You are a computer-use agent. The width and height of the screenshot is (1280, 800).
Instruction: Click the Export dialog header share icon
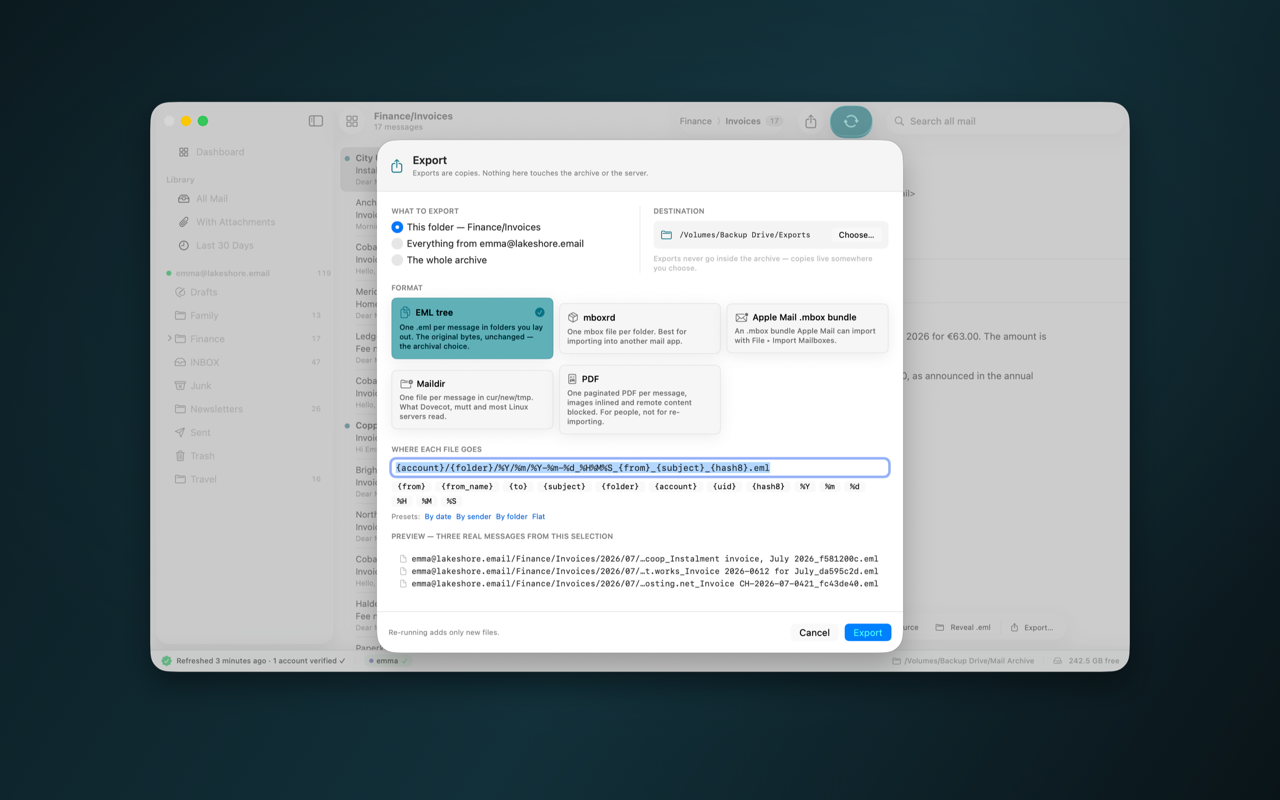point(397,166)
